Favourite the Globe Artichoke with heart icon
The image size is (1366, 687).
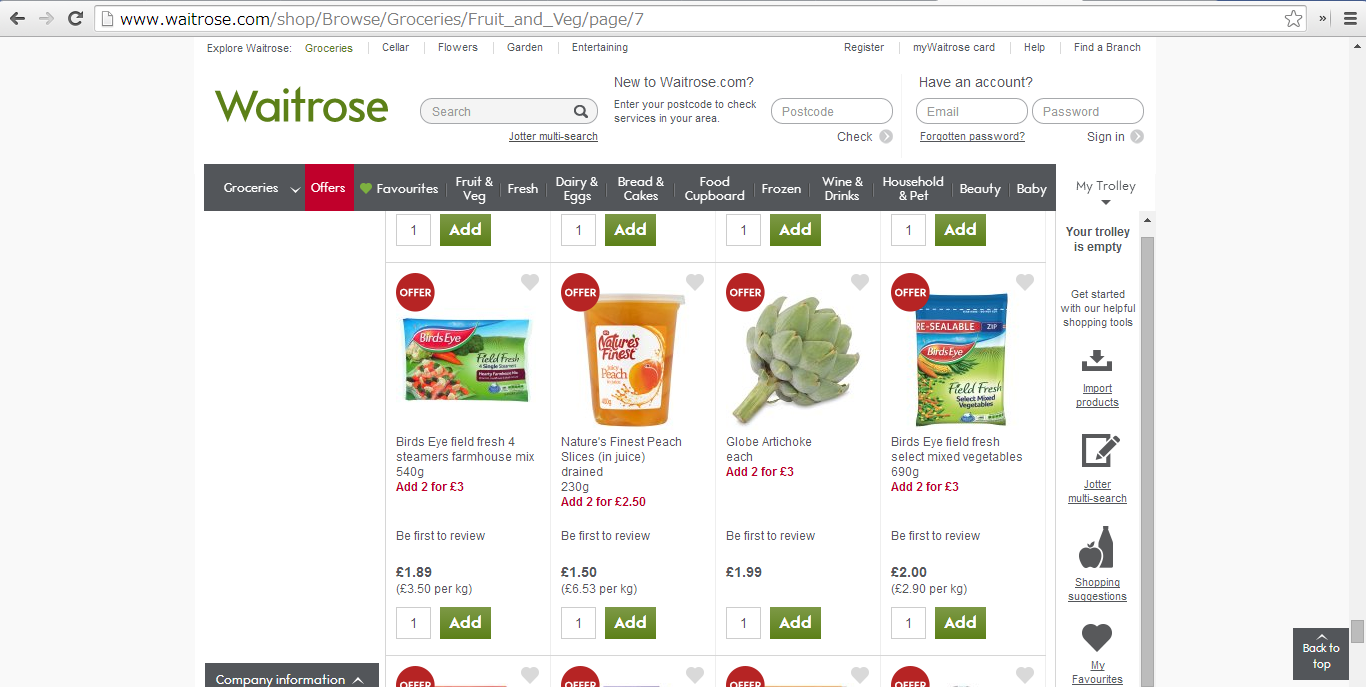pos(860,283)
